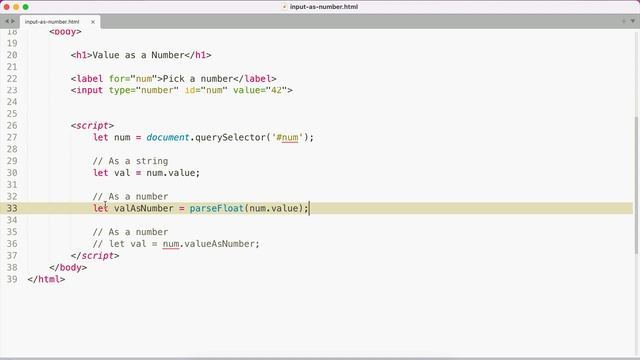Minimize the window with yellow button
This screenshot has width=640, height=360.
point(16,7)
